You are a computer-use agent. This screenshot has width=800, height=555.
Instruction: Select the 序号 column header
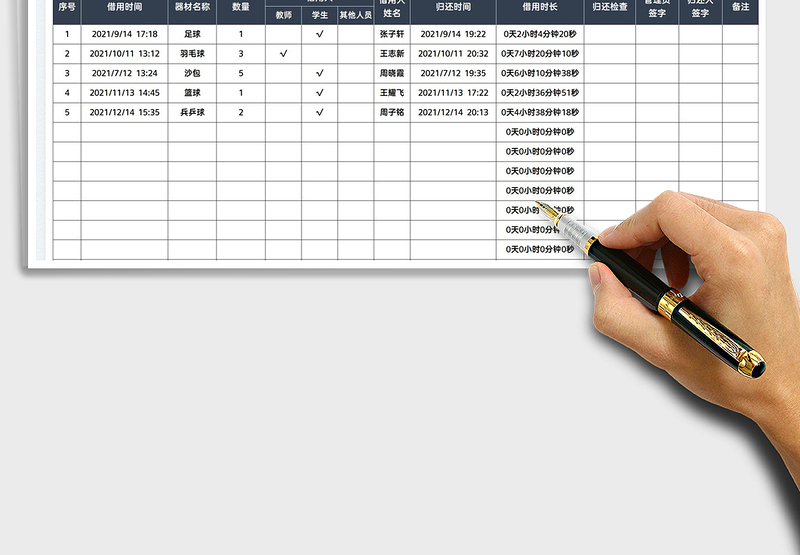(x=67, y=7)
